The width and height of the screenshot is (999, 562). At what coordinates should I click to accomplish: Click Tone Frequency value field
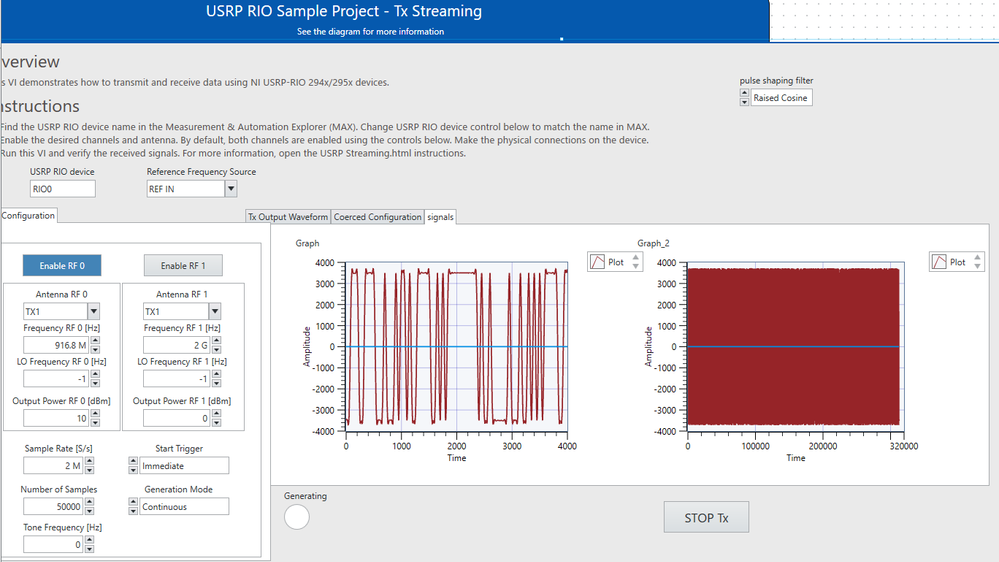pyautogui.click(x=53, y=544)
